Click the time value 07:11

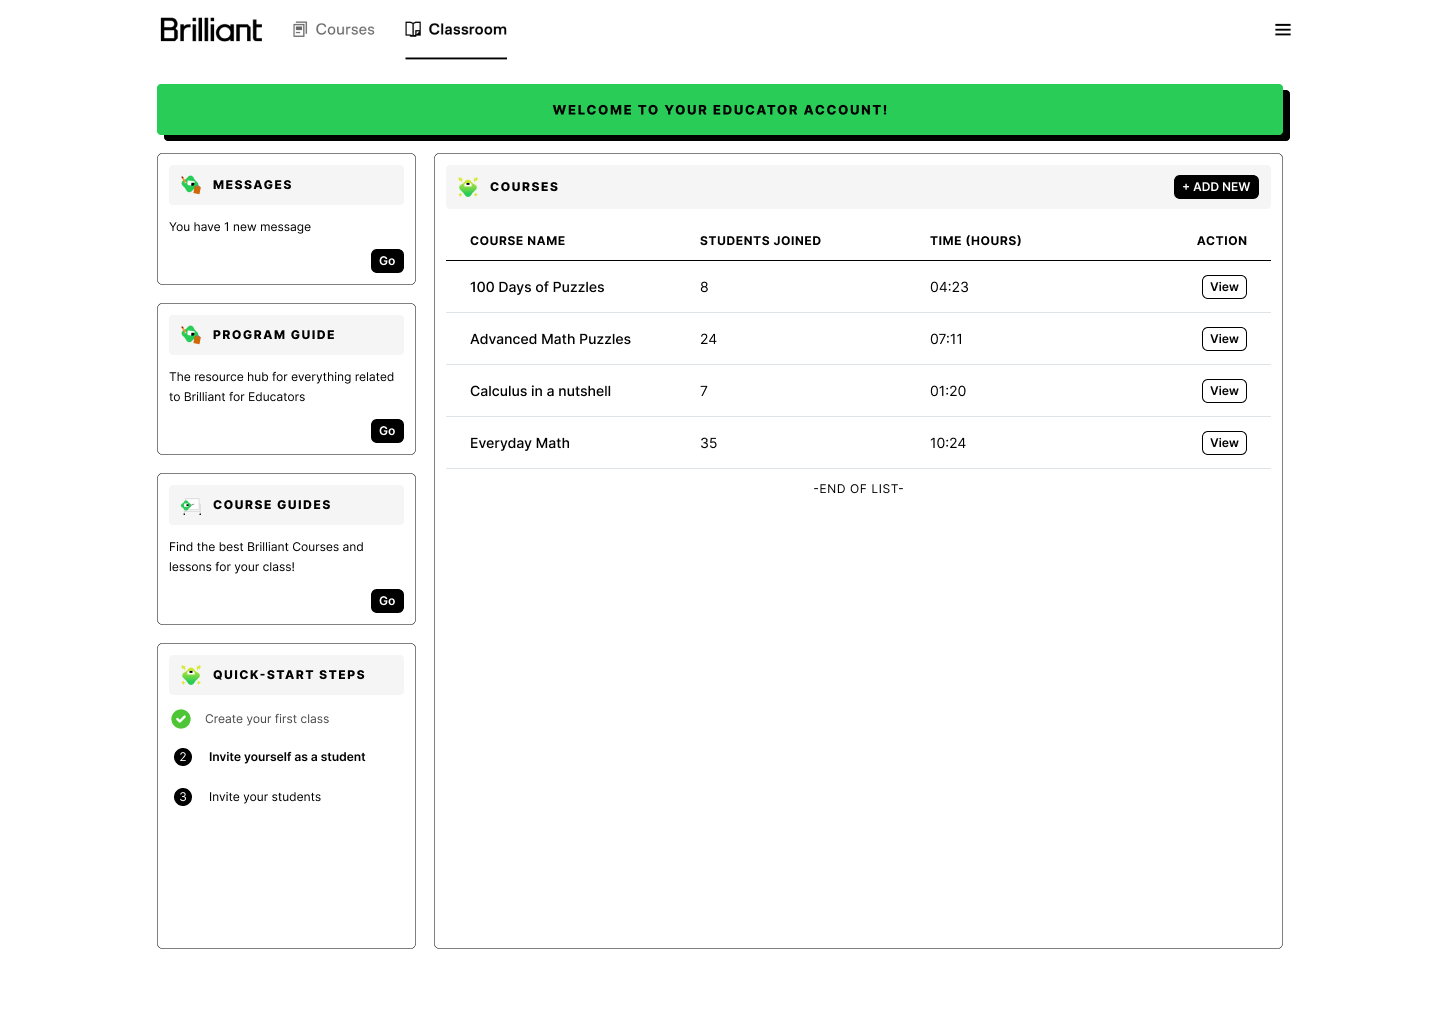(x=946, y=339)
